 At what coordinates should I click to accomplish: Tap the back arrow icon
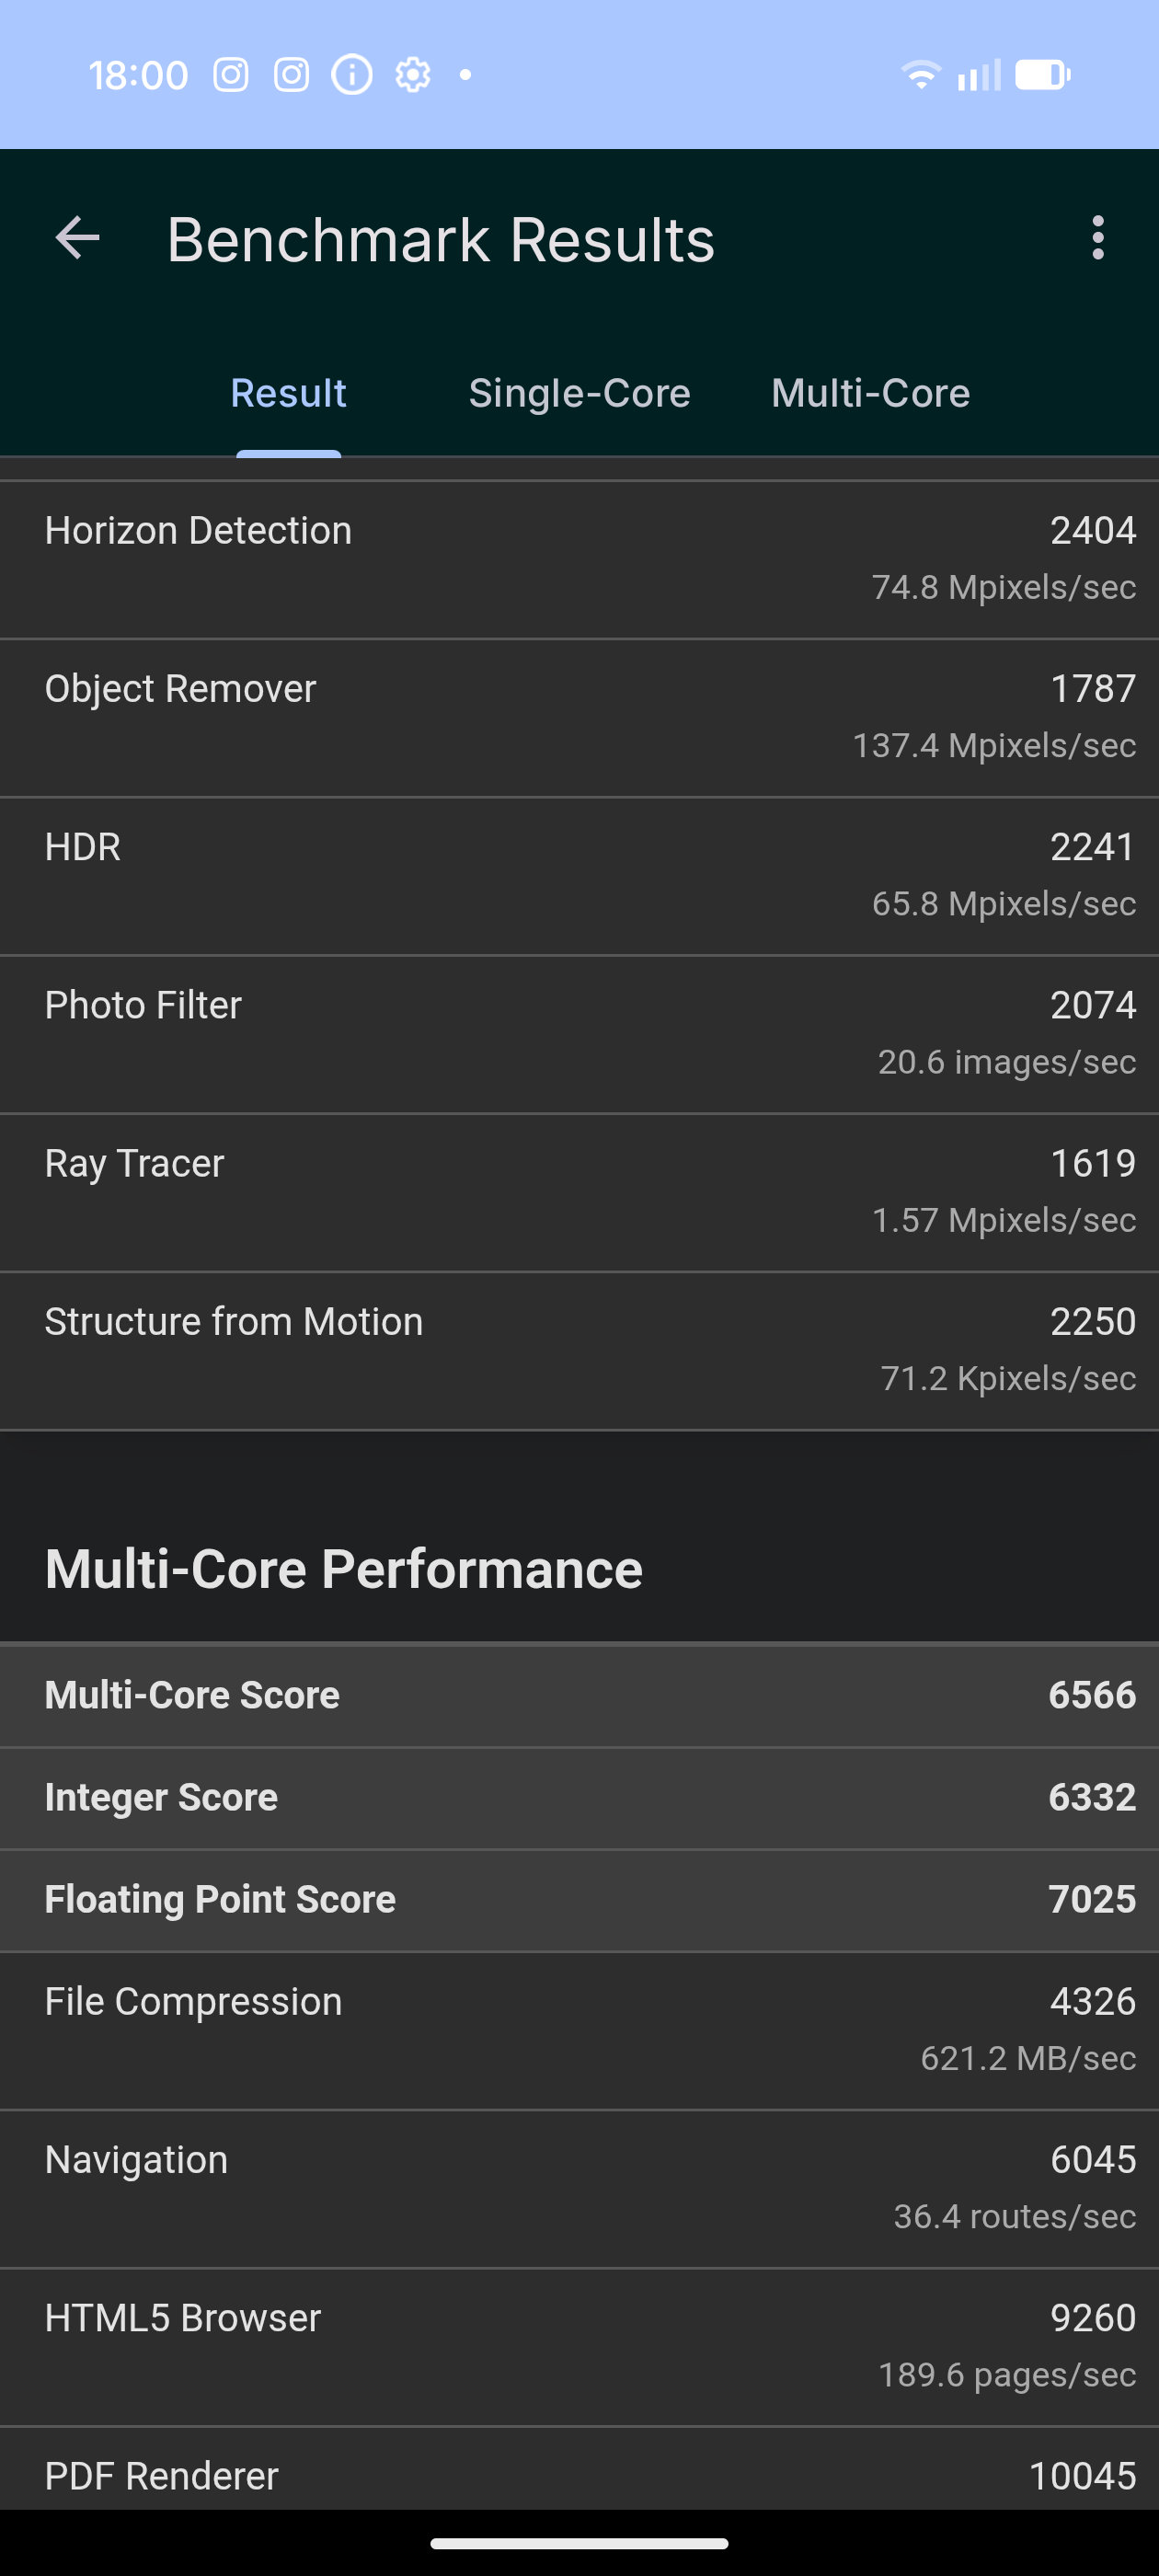pos(77,239)
